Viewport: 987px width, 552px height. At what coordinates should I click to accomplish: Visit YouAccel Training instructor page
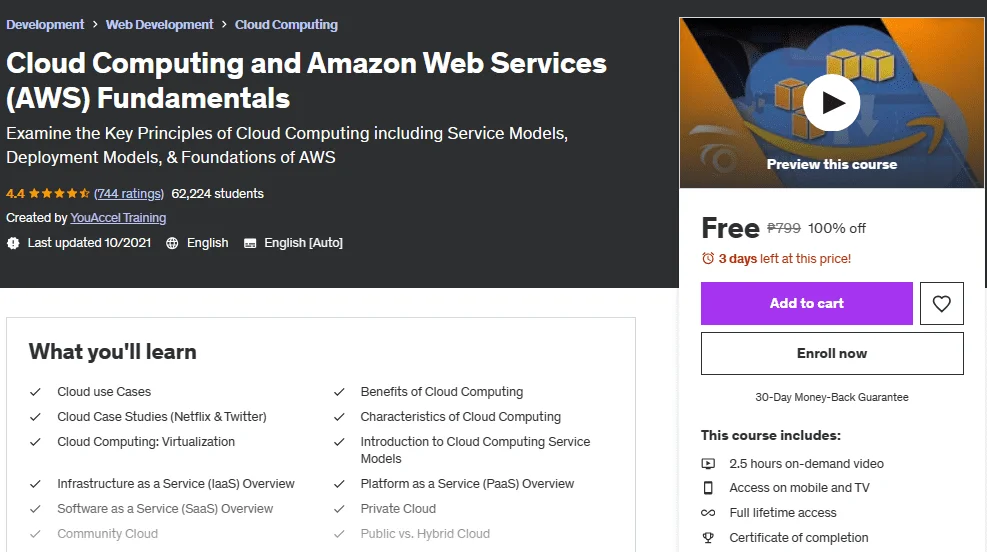click(x=118, y=218)
